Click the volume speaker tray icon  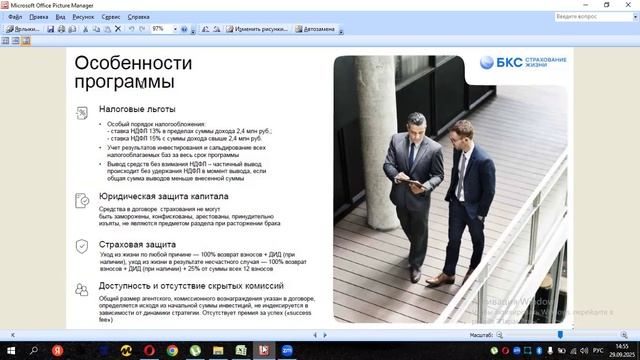[584, 351]
